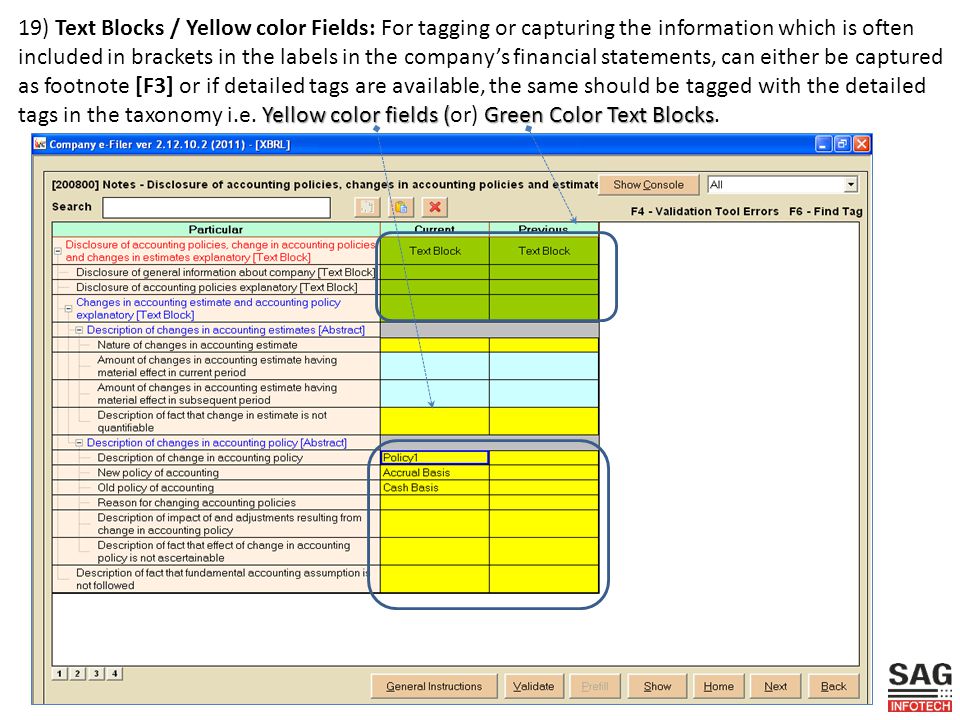Image resolution: width=960 pixels, height=720 pixels.
Task: Click Previous green cell for accounting policies explanatory
Action: click(x=544, y=287)
